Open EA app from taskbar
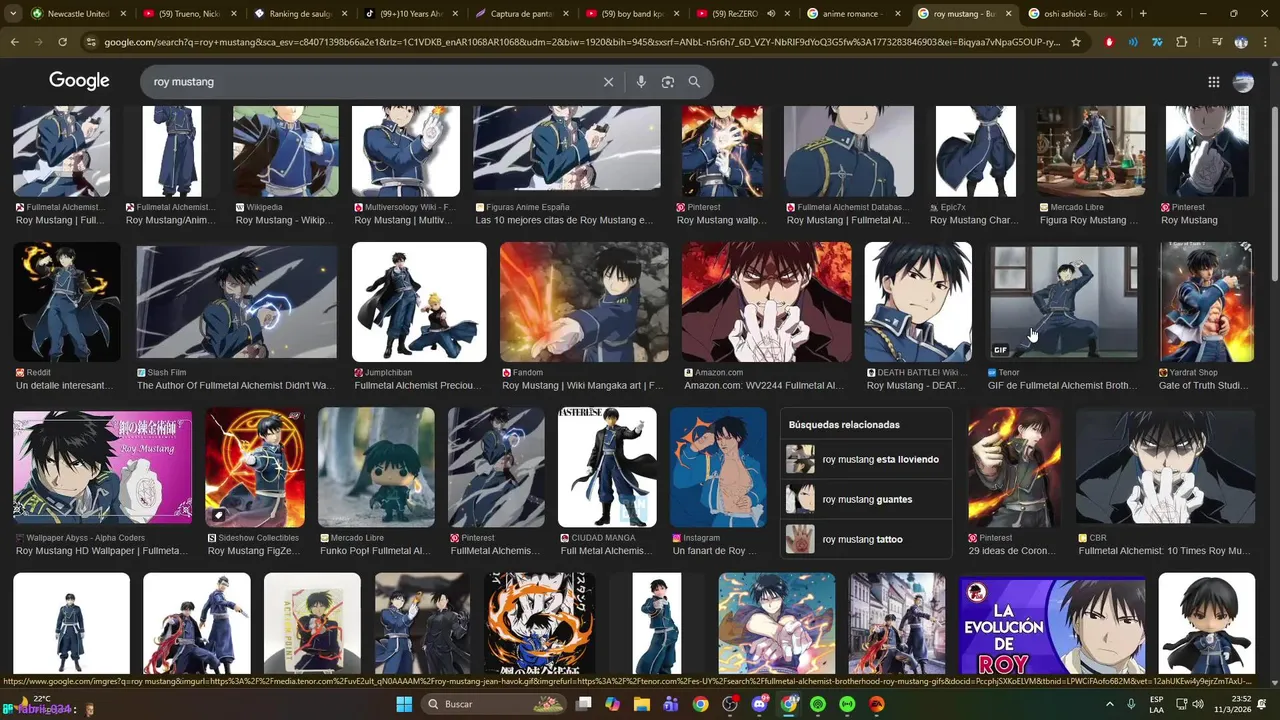1280x720 pixels. (877, 704)
